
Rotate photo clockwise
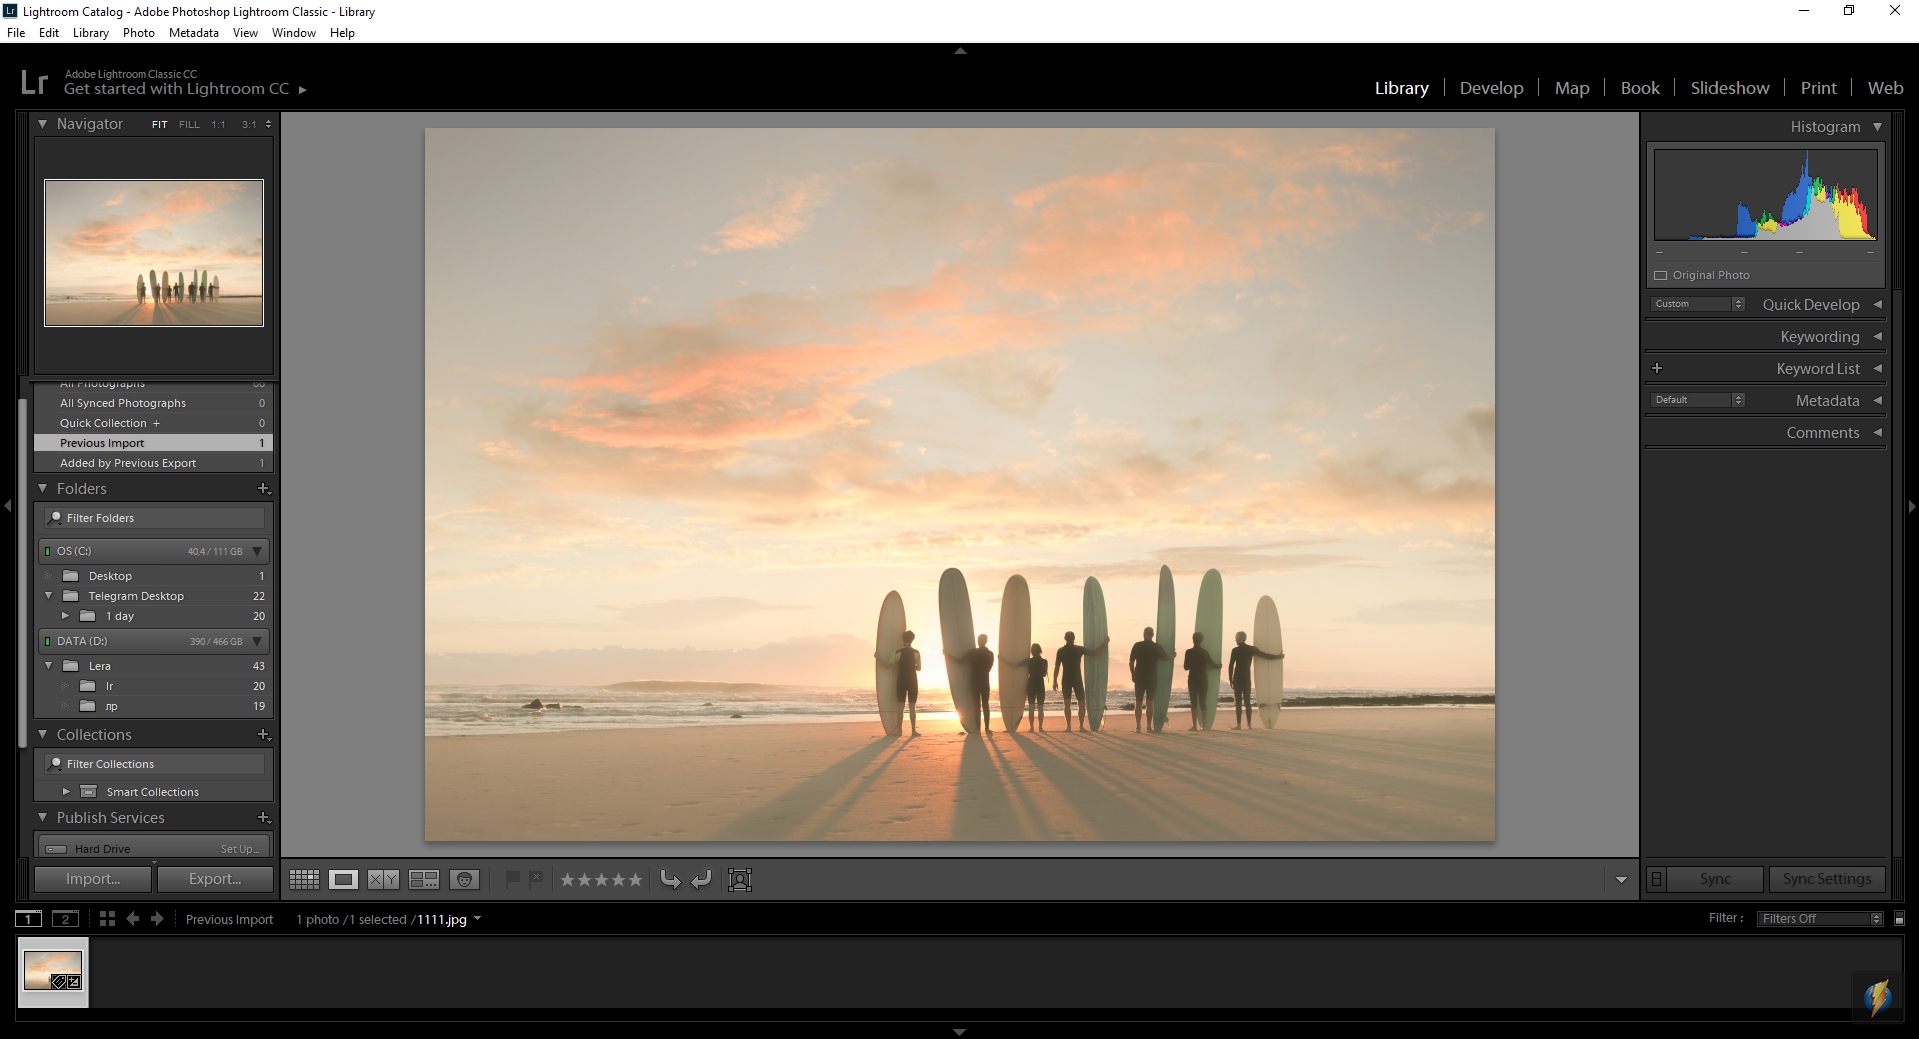(702, 880)
